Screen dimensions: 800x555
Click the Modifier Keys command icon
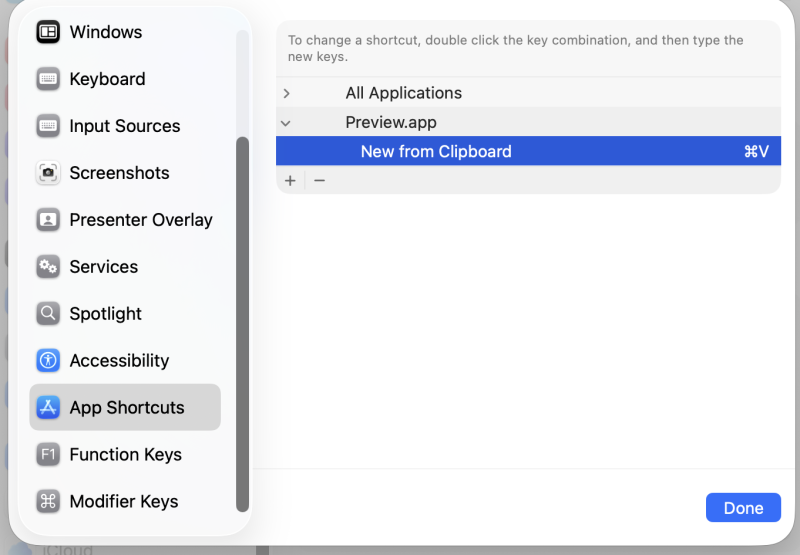click(x=48, y=502)
